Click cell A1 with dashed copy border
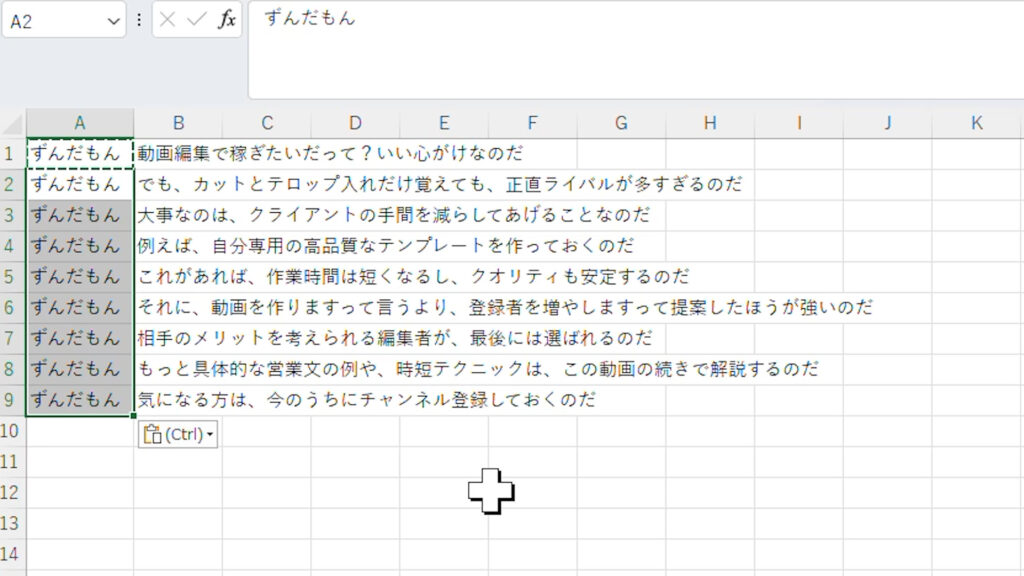 (x=80, y=154)
